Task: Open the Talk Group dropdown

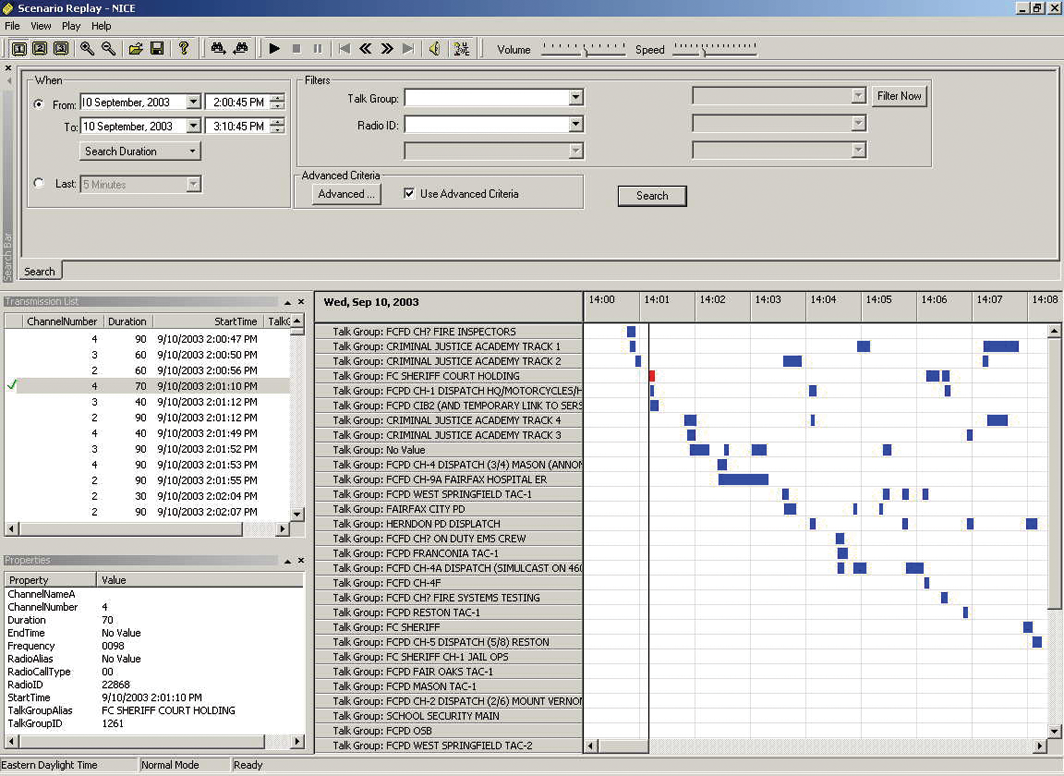Action: (575, 98)
